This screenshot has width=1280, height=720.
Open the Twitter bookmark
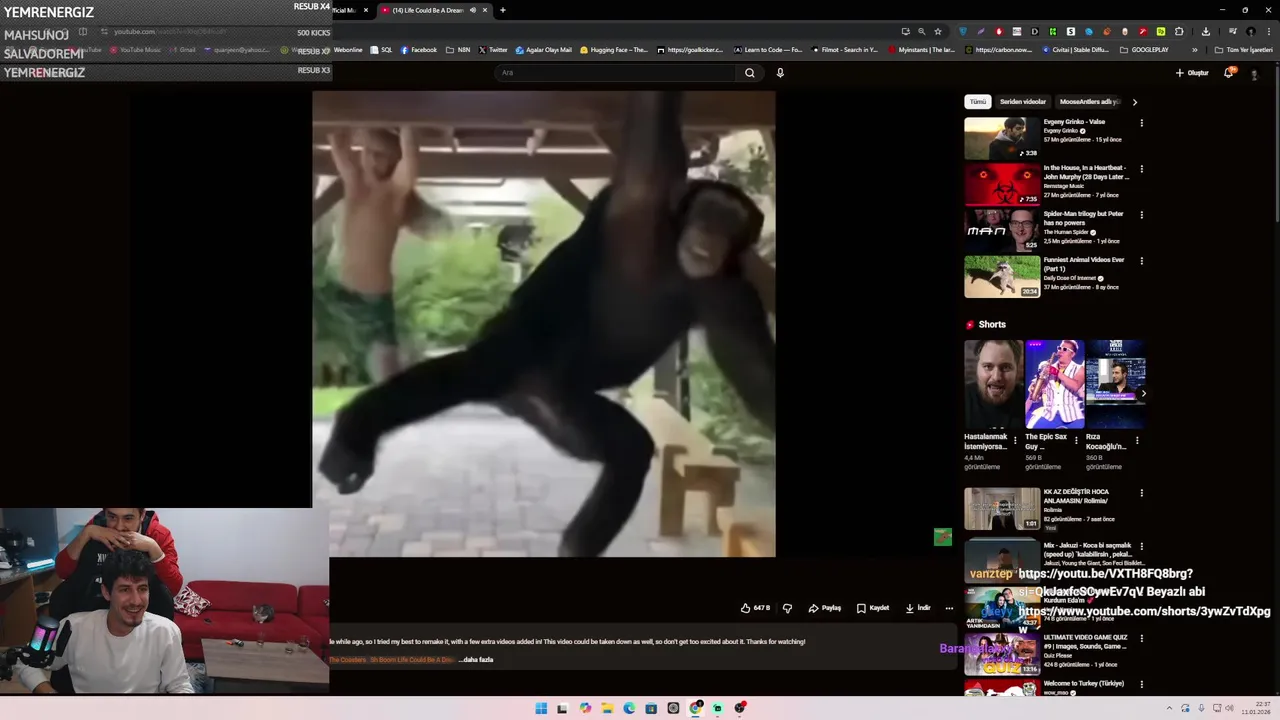(493, 50)
